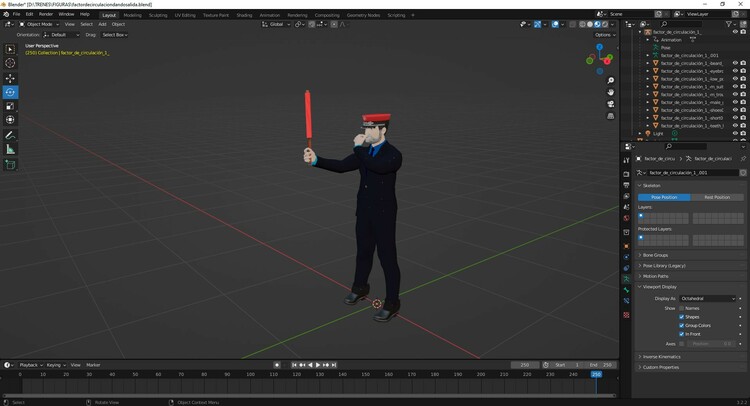
Task: Open the Render menu
Action: coord(46,14)
